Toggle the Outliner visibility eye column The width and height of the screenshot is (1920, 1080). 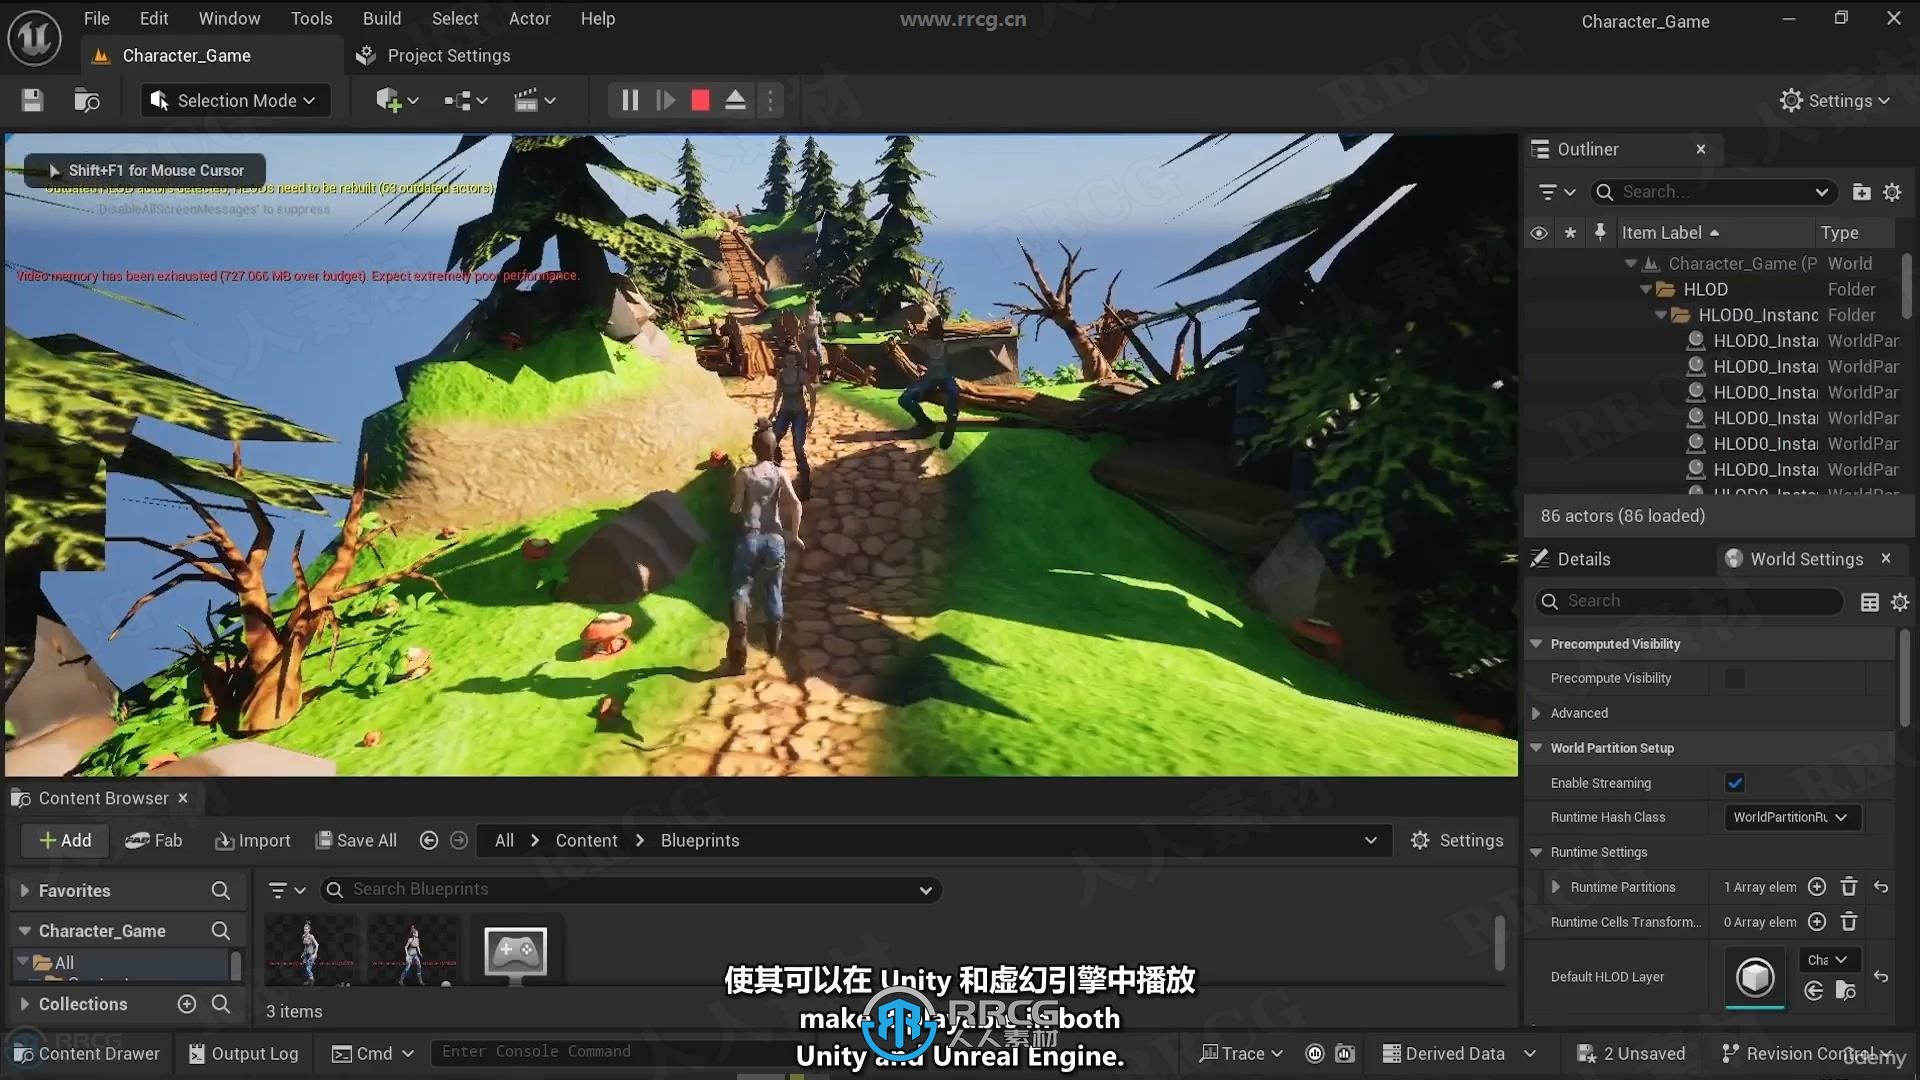[x=1539, y=233]
